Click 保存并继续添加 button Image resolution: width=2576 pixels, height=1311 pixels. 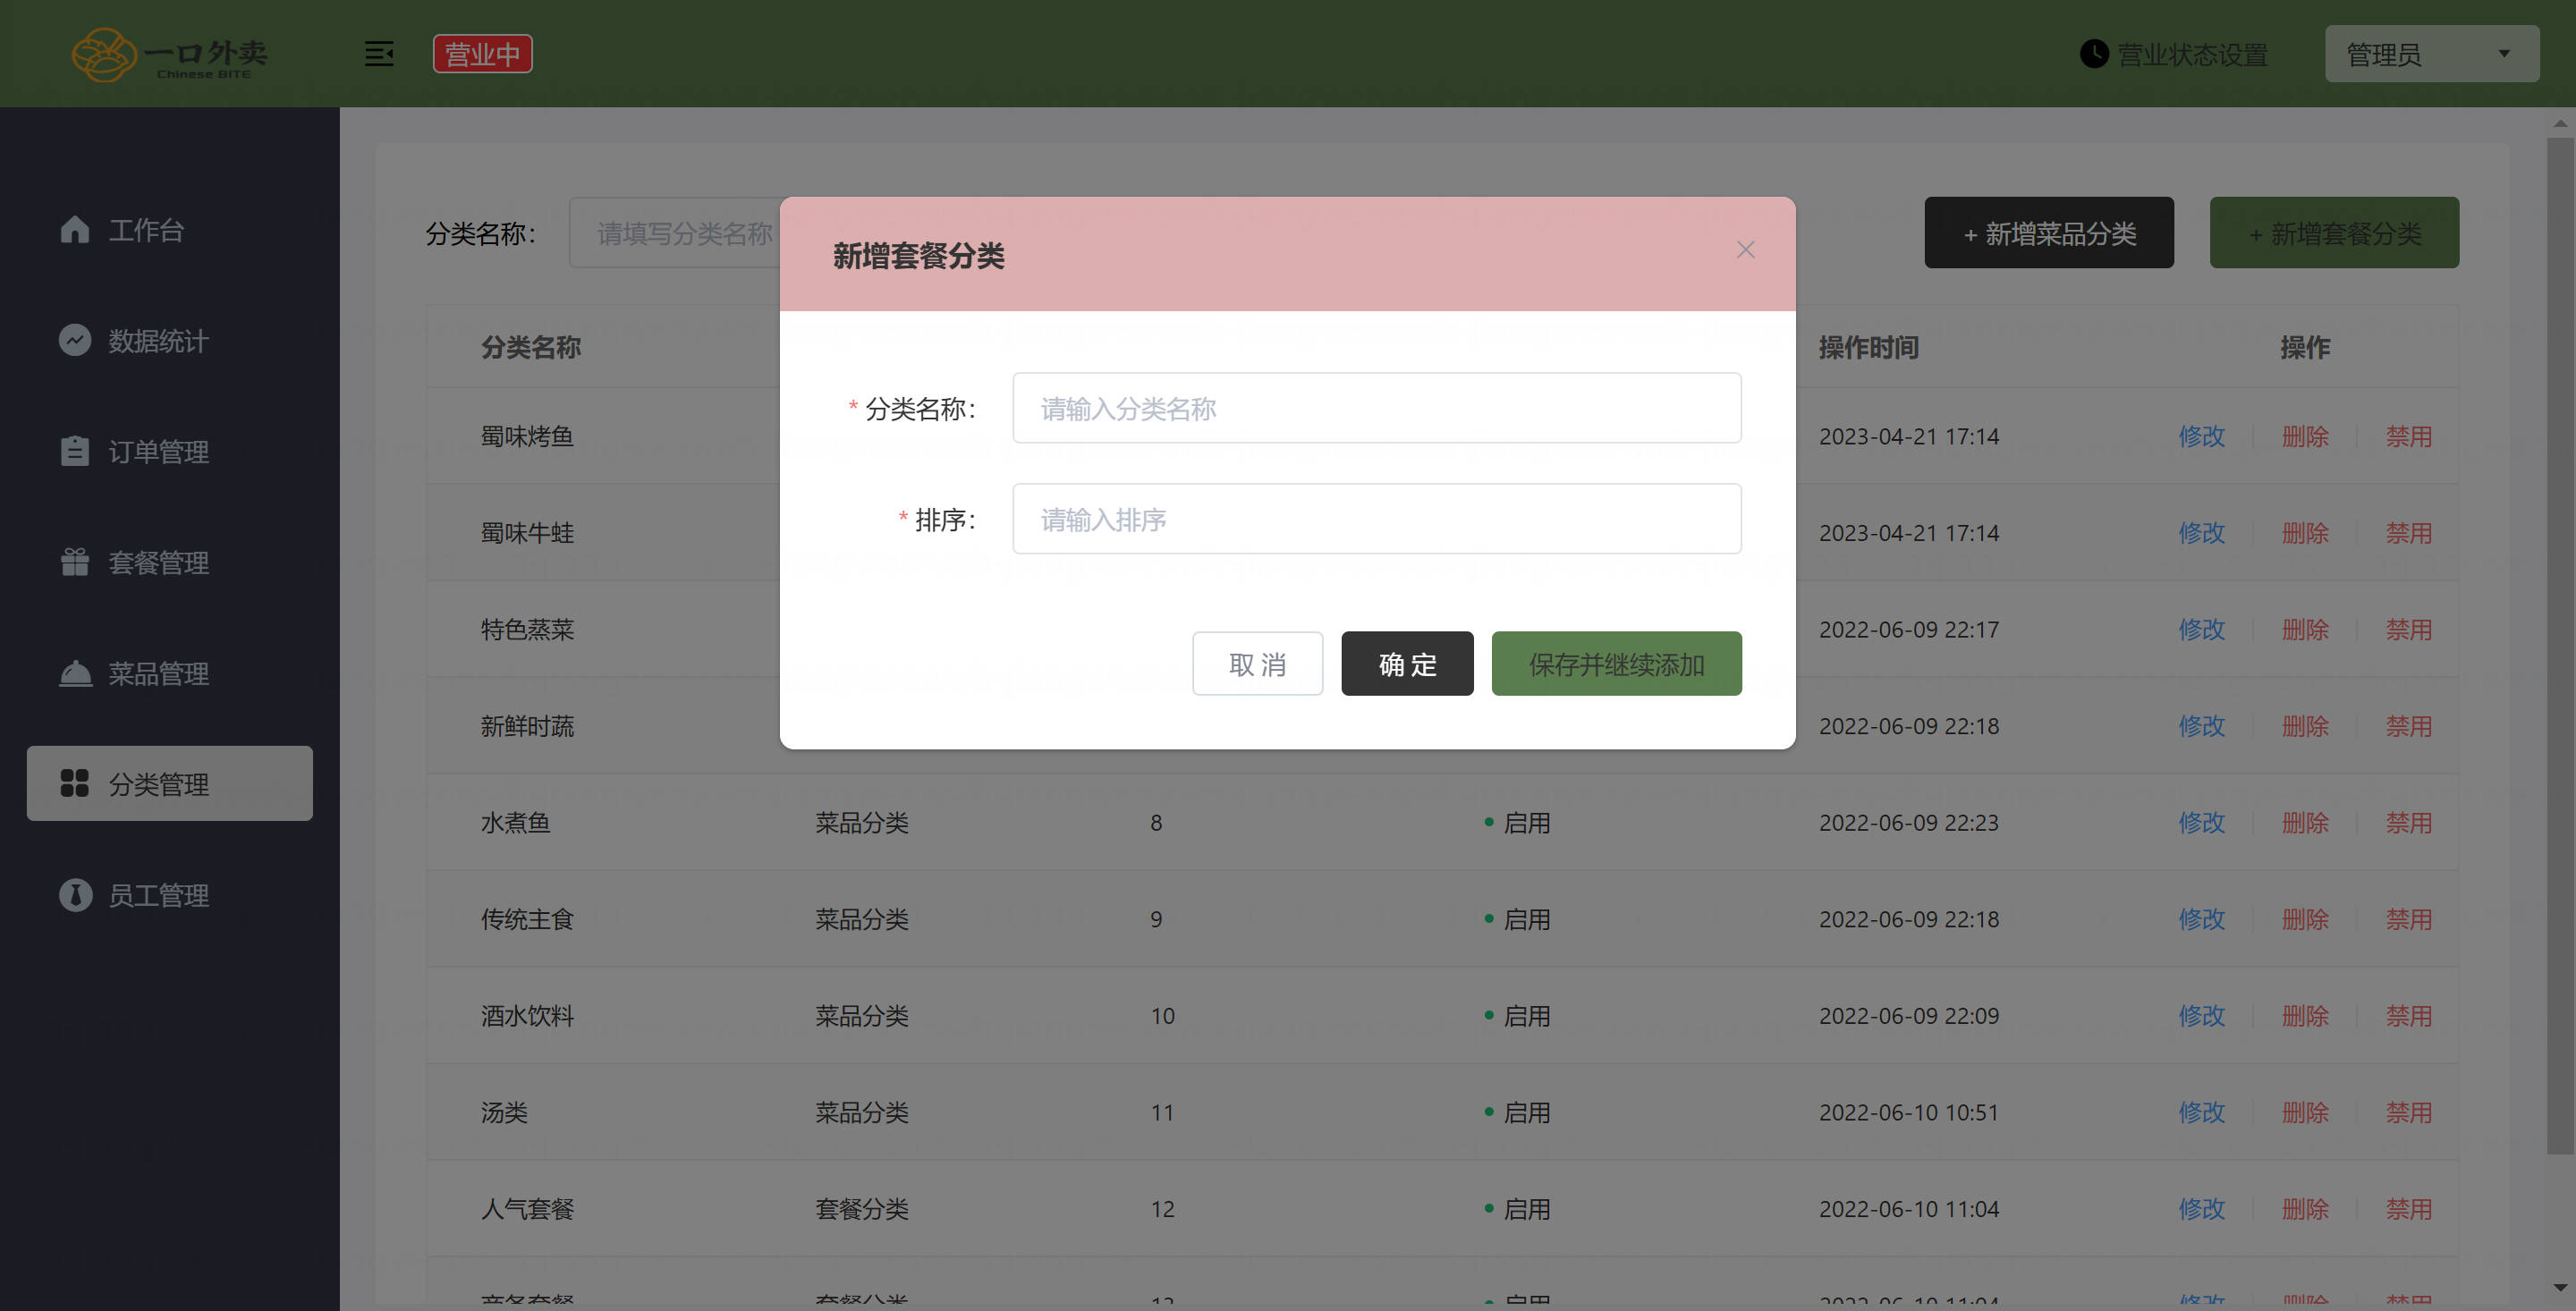[1616, 664]
